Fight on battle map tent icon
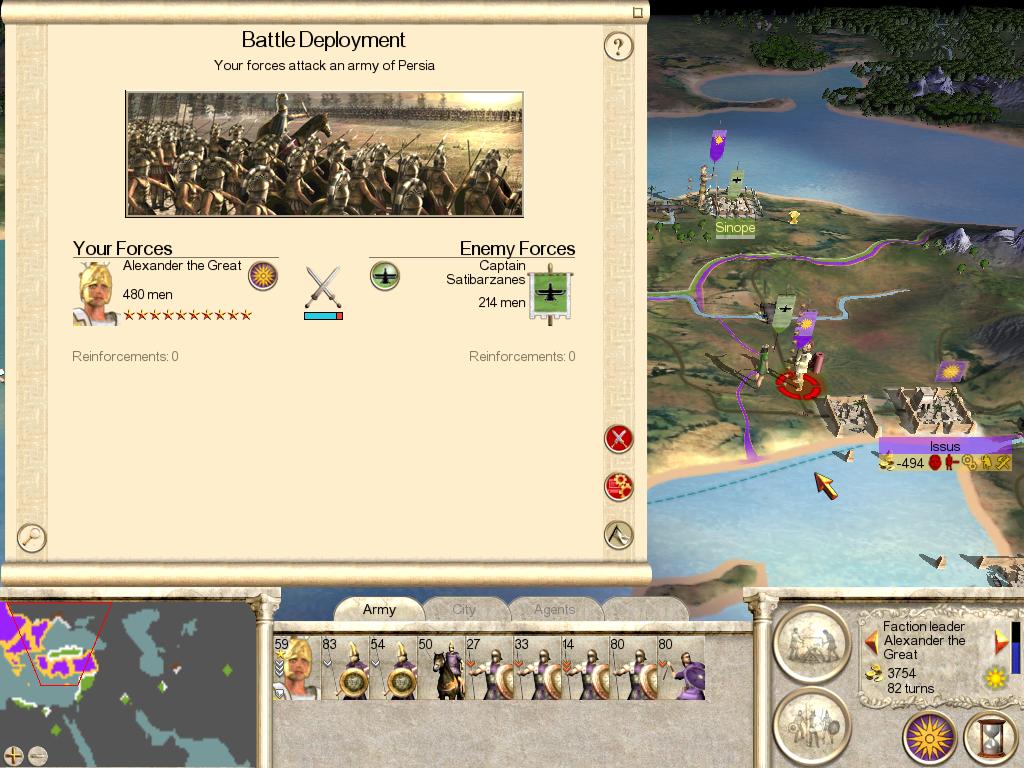The width and height of the screenshot is (1024, 768). coord(618,535)
